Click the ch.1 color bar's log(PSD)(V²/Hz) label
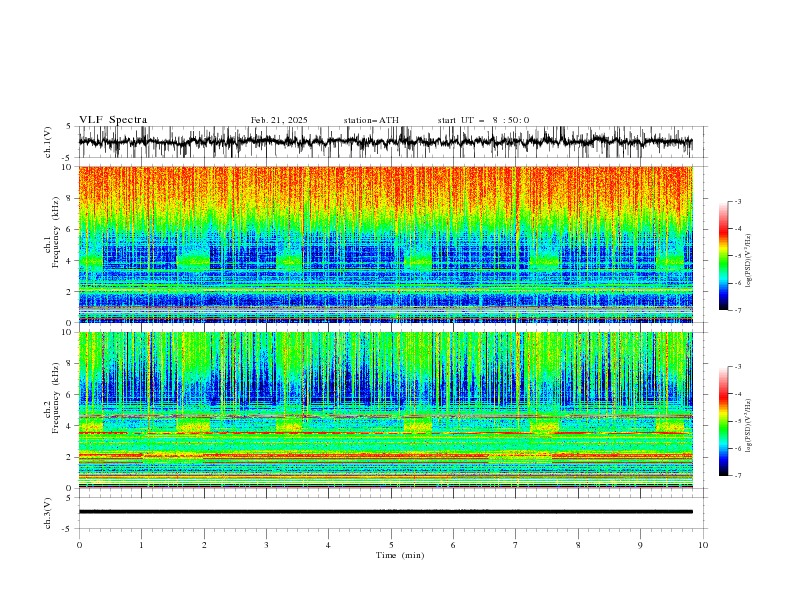This screenshot has width=792, height=612. pos(749,261)
